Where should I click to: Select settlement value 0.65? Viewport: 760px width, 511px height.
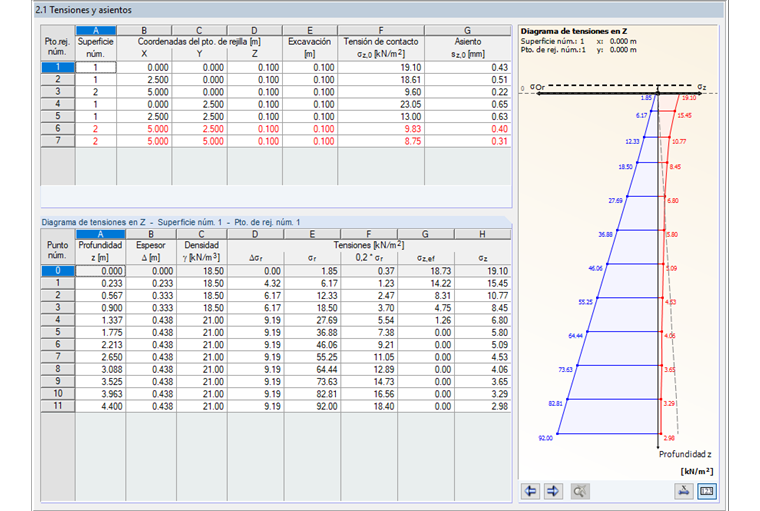[x=468, y=104]
